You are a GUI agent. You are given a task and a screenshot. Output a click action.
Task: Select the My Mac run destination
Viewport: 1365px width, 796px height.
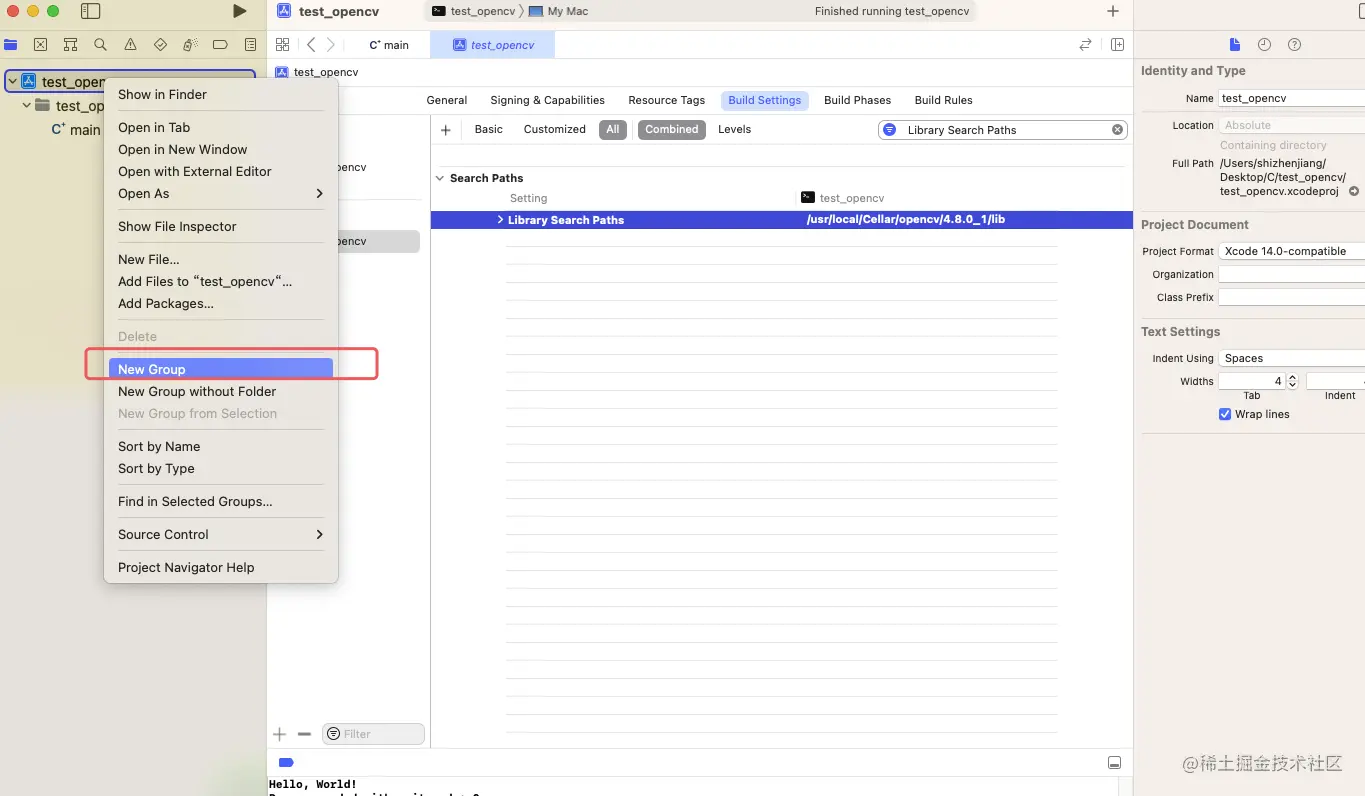tap(558, 11)
